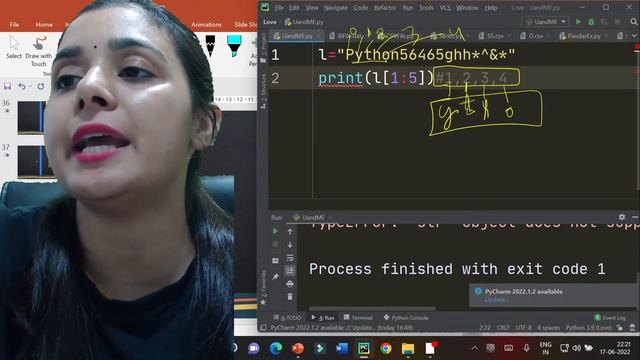Open the Edit menu in PyCharm
Image resolution: width=640 pixels, height=360 pixels.
pyautogui.click(x=294, y=8)
